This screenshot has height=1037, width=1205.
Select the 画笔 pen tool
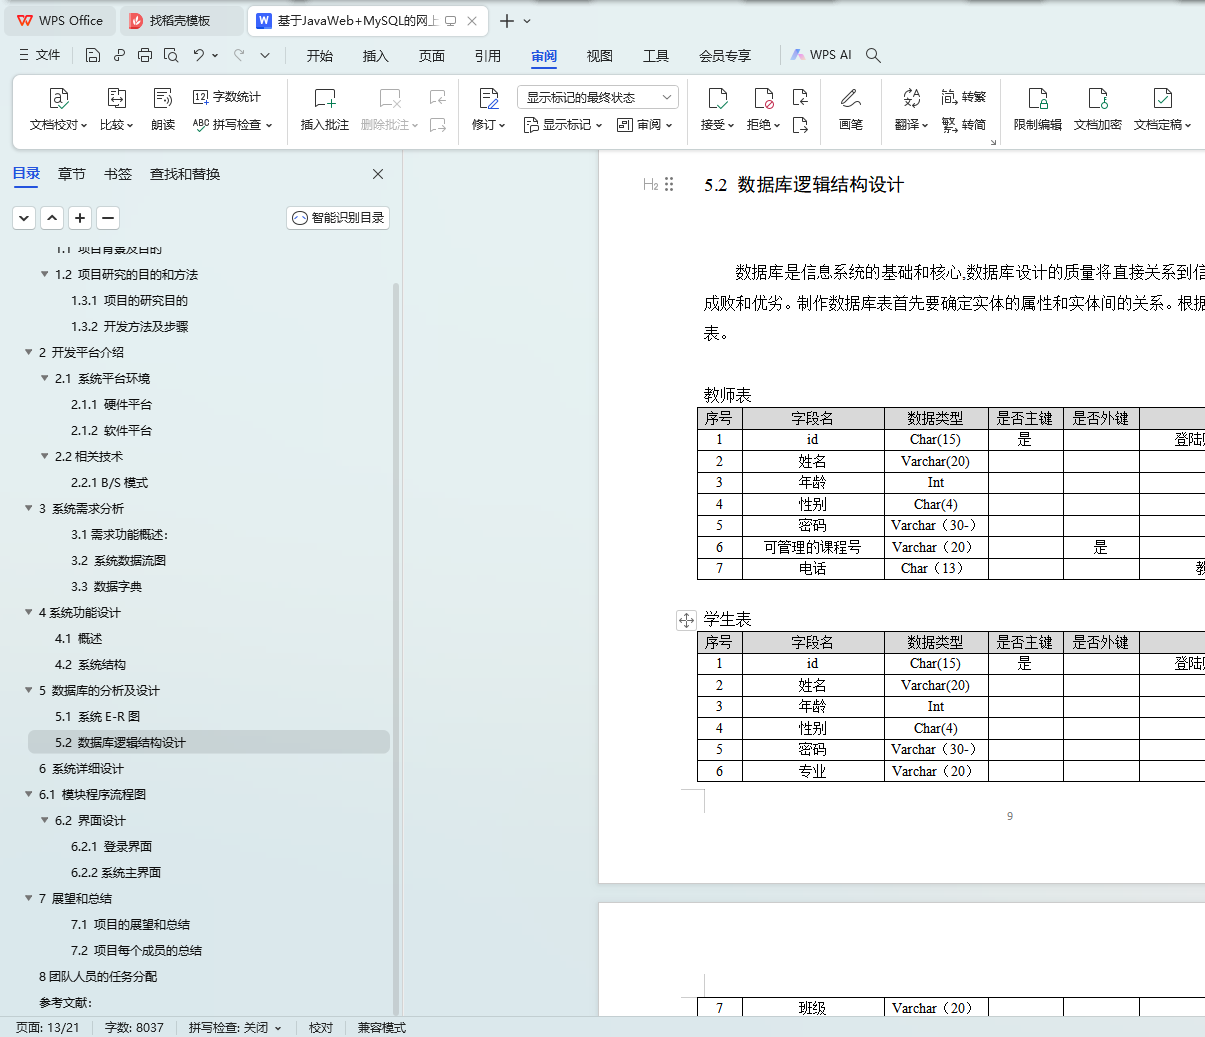point(851,110)
